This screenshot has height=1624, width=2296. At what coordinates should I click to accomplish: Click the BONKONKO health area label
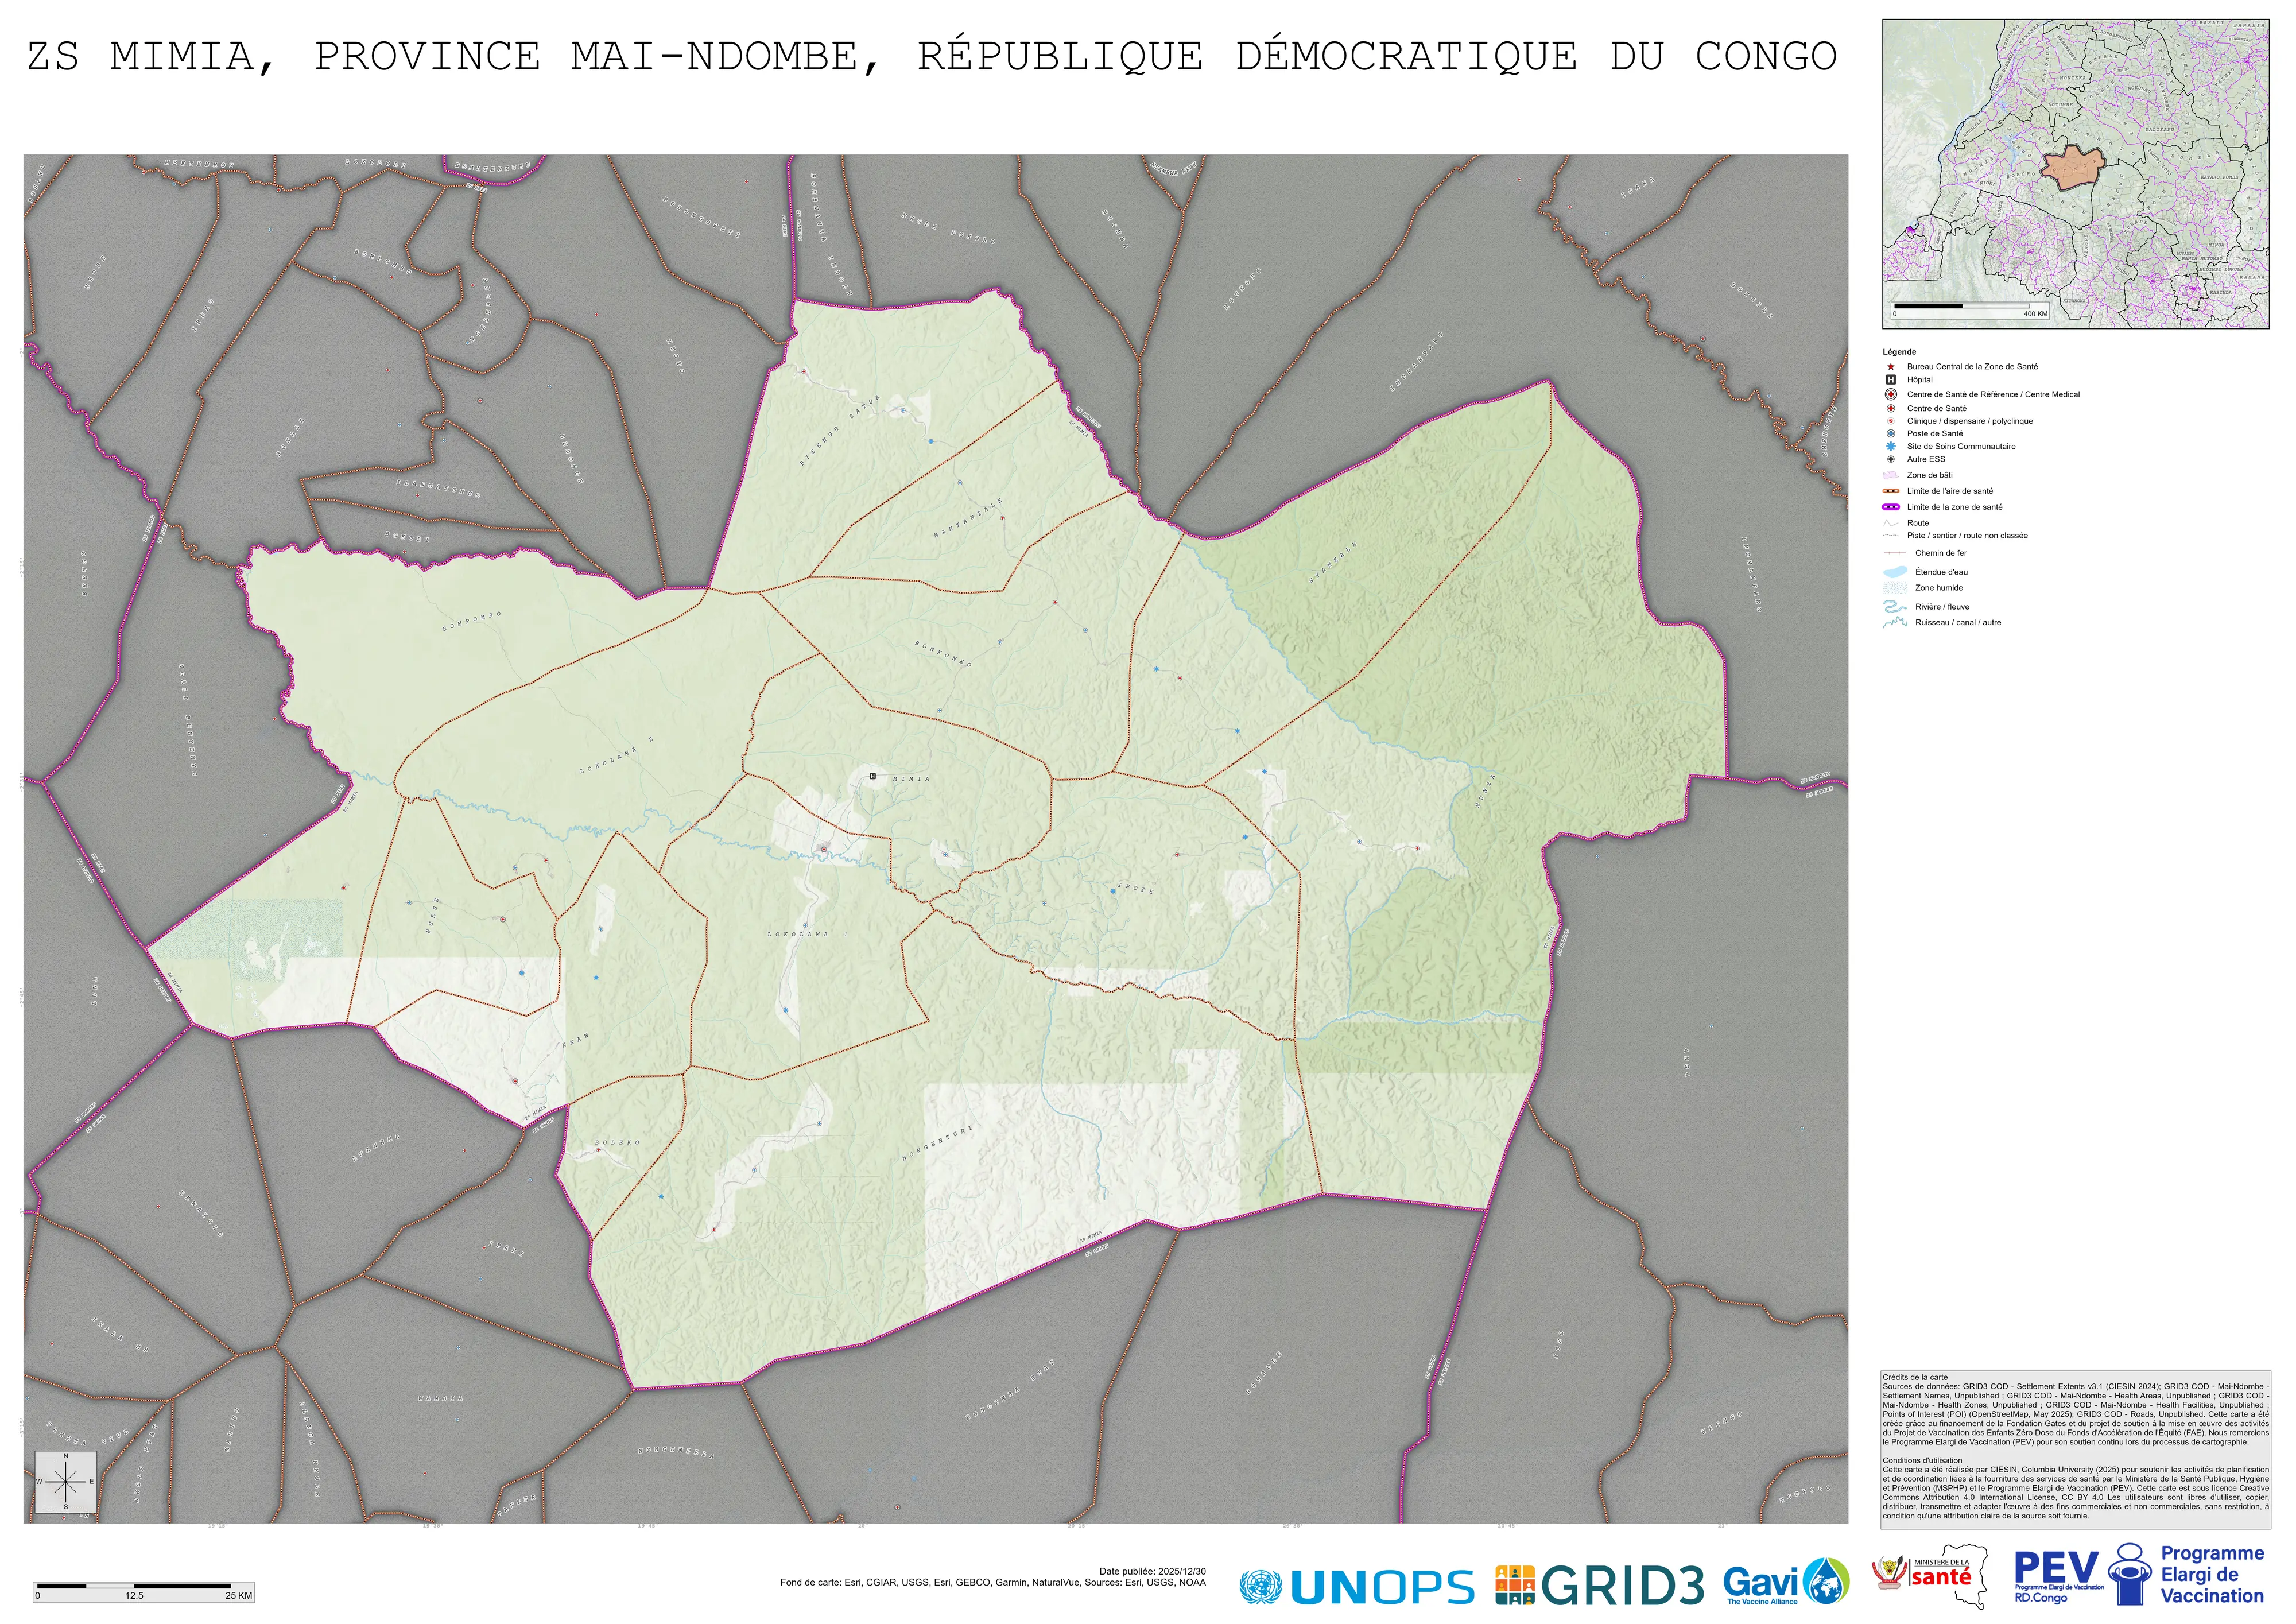[x=943, y=654]
